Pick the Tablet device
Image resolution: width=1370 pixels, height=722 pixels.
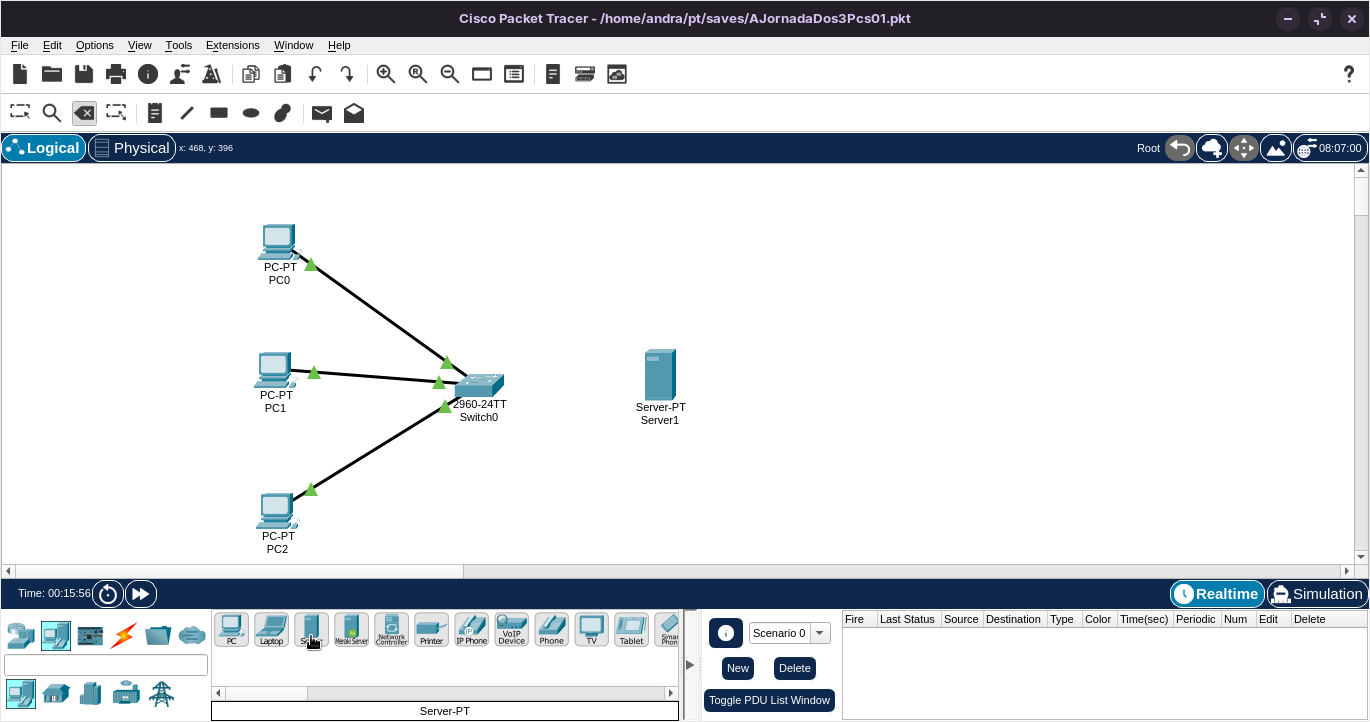631,630
